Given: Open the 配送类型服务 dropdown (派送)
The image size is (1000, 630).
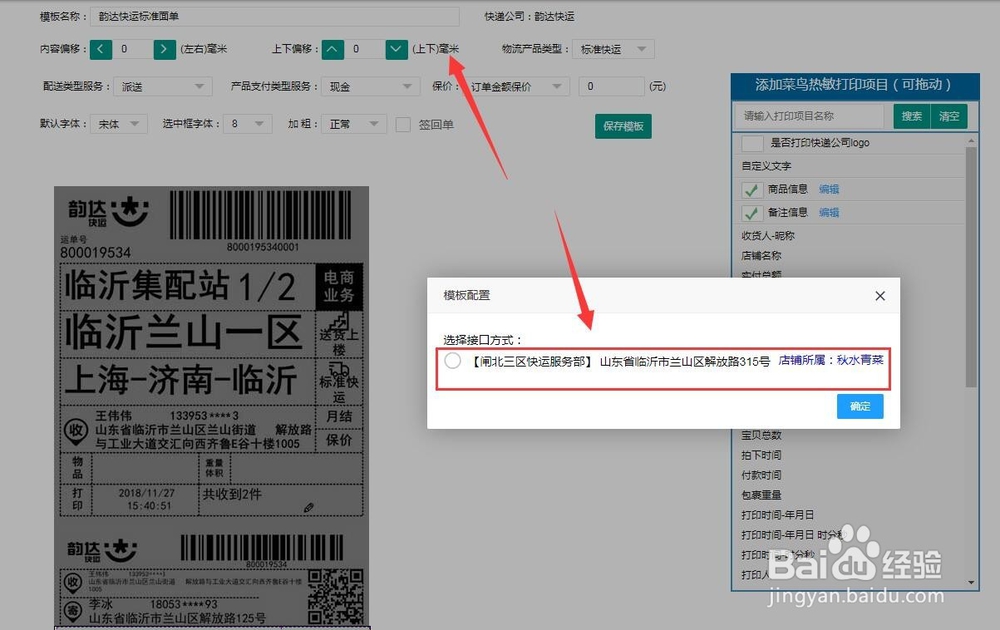Looking at the screenshot, I should coord(162,87).
